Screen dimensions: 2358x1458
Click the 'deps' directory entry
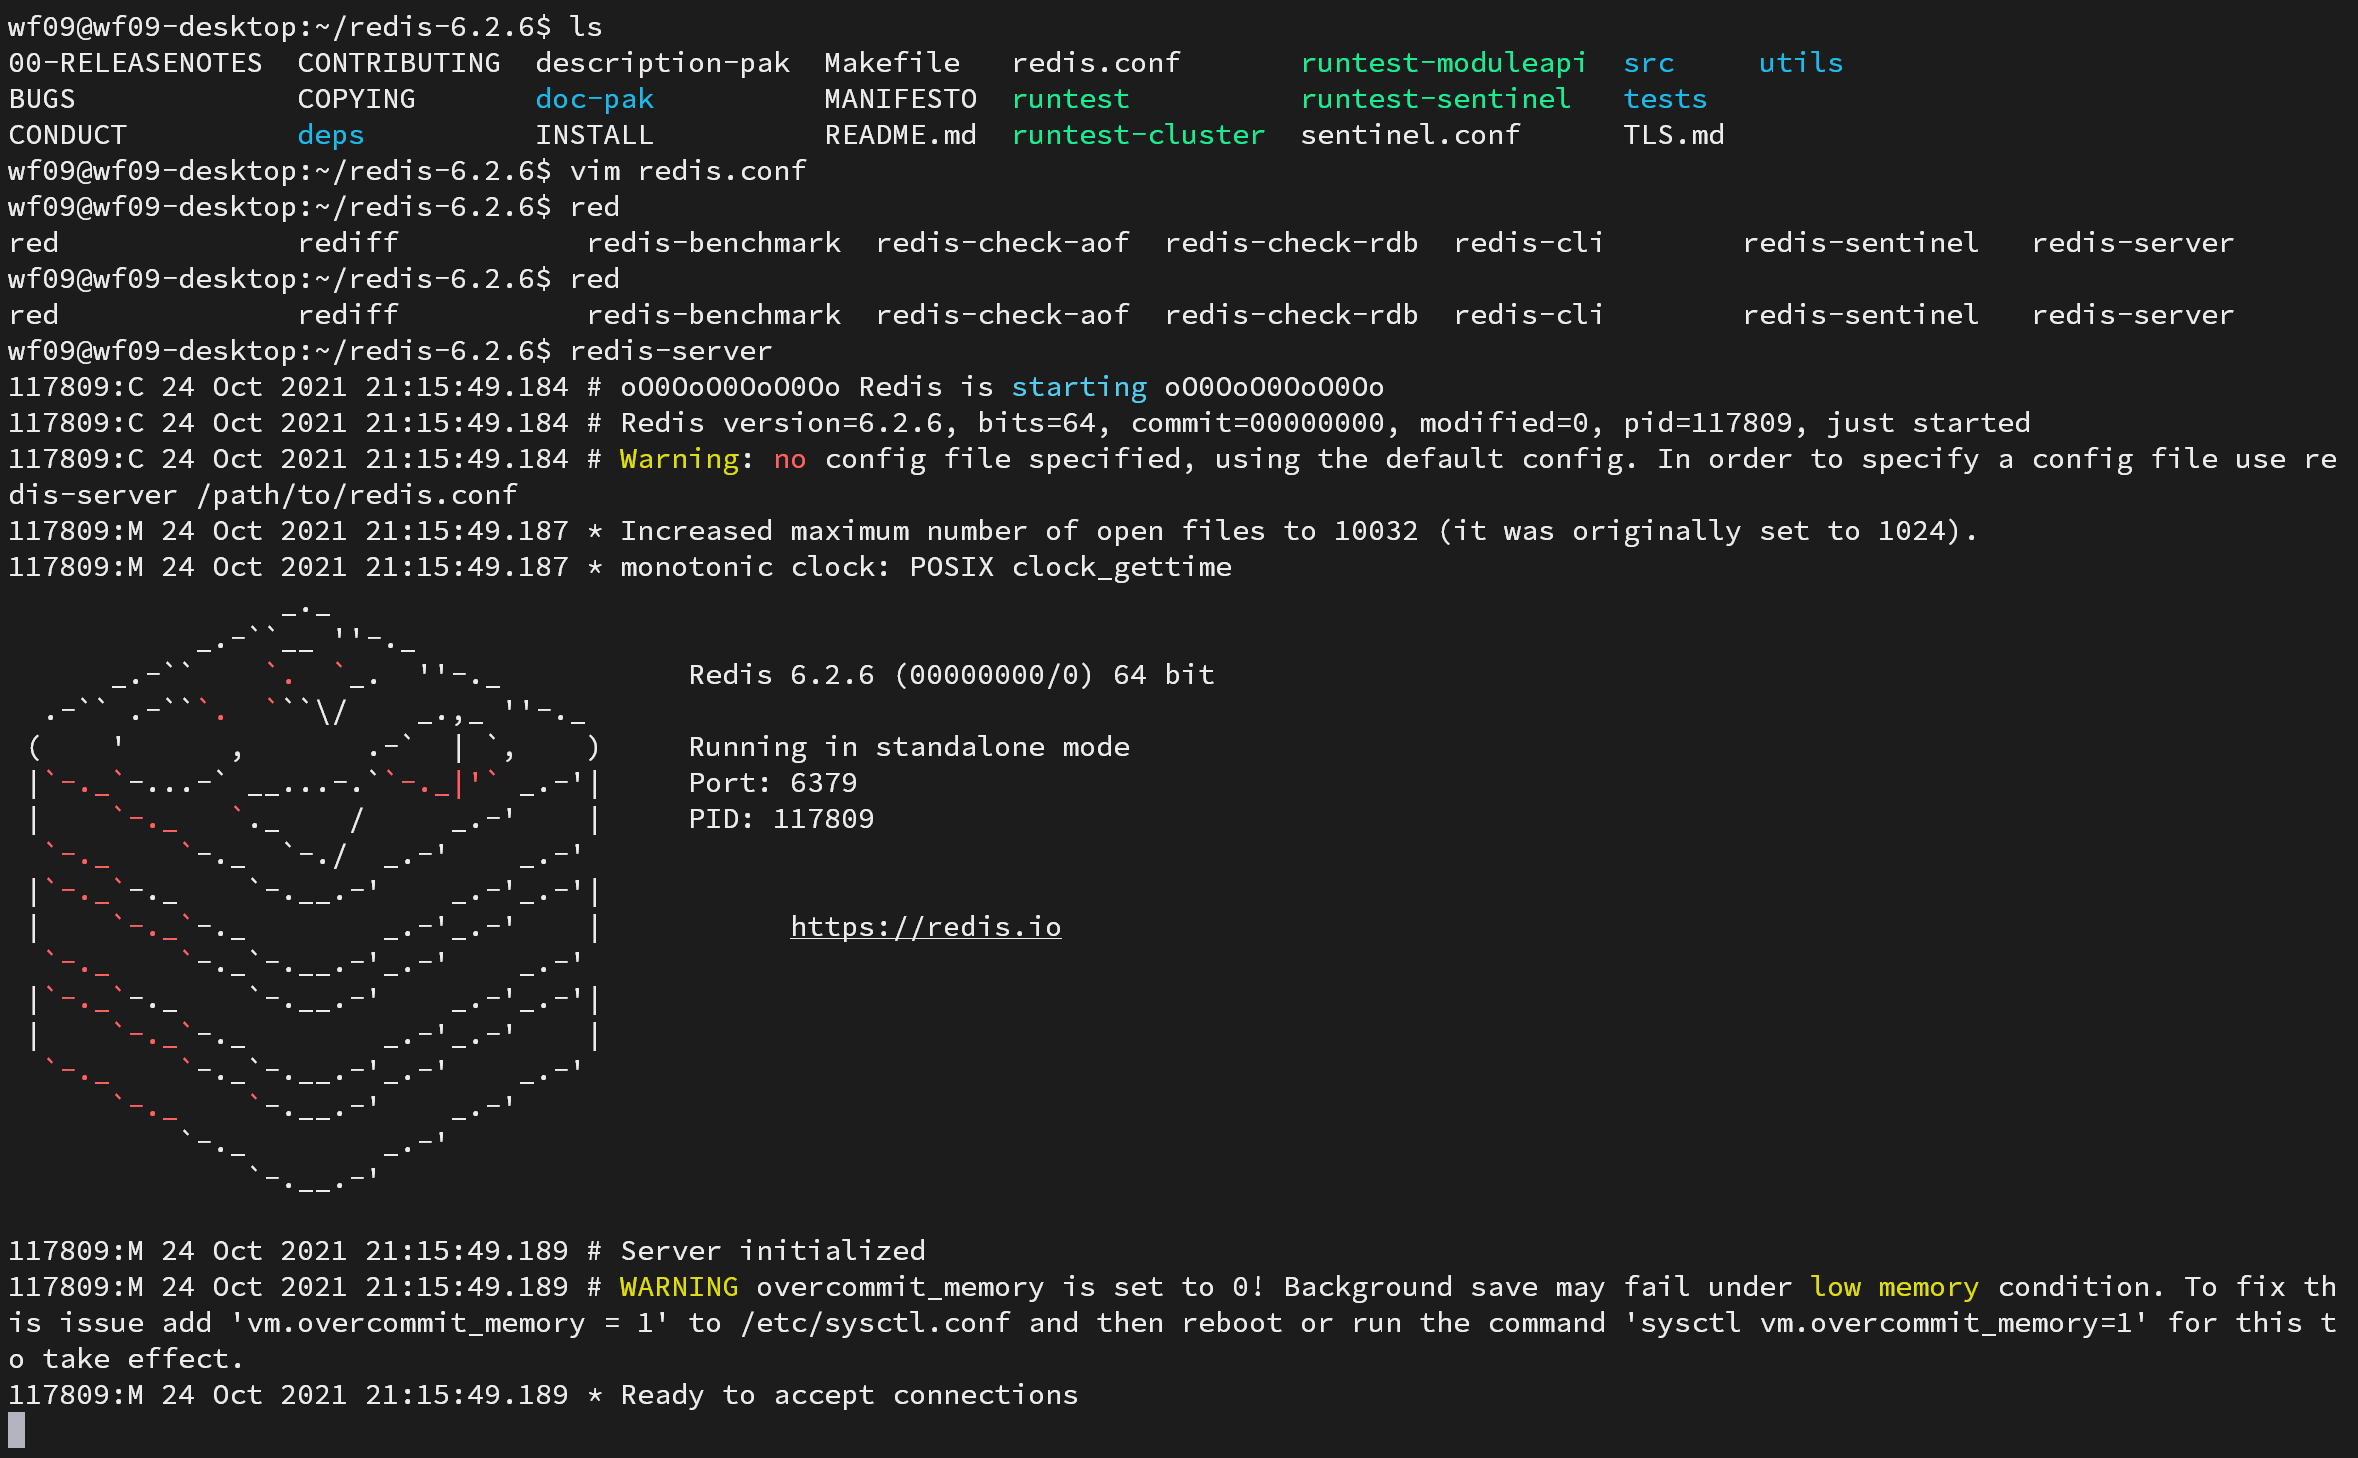tap(330, 135)
